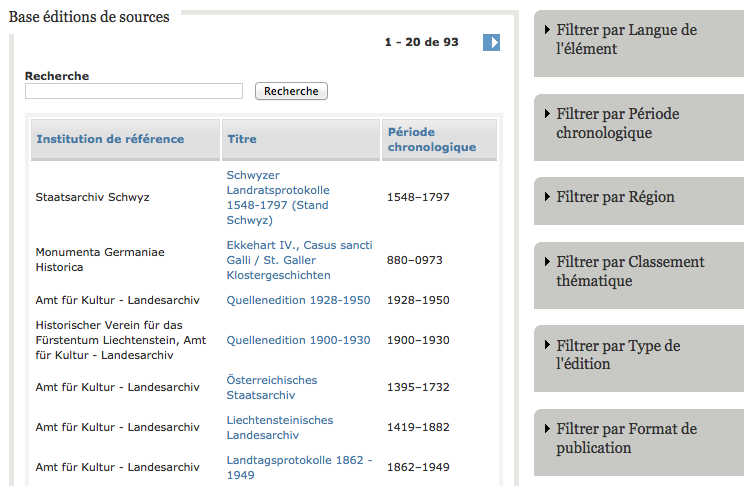Expand Filtrer par Langue de l'élément
Viewport: 754px width, 486px height.
click(626, 40)
